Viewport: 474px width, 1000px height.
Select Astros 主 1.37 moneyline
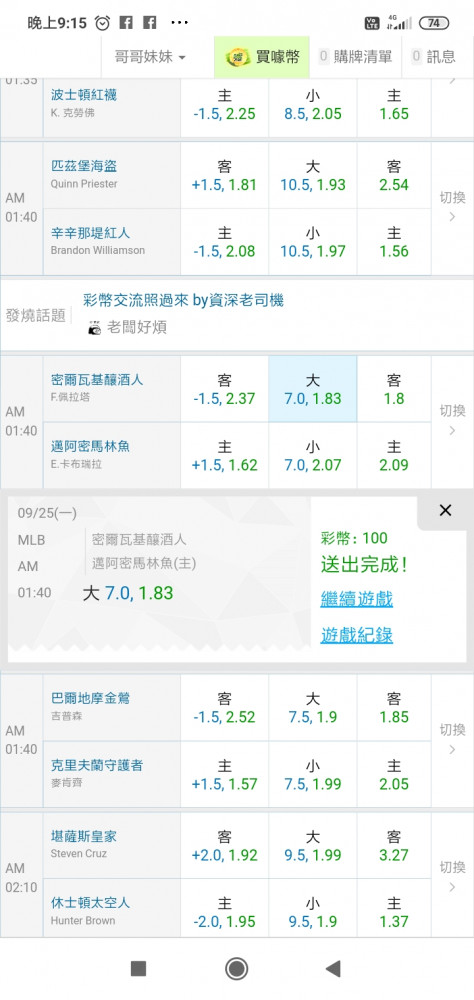click(394, 912)
